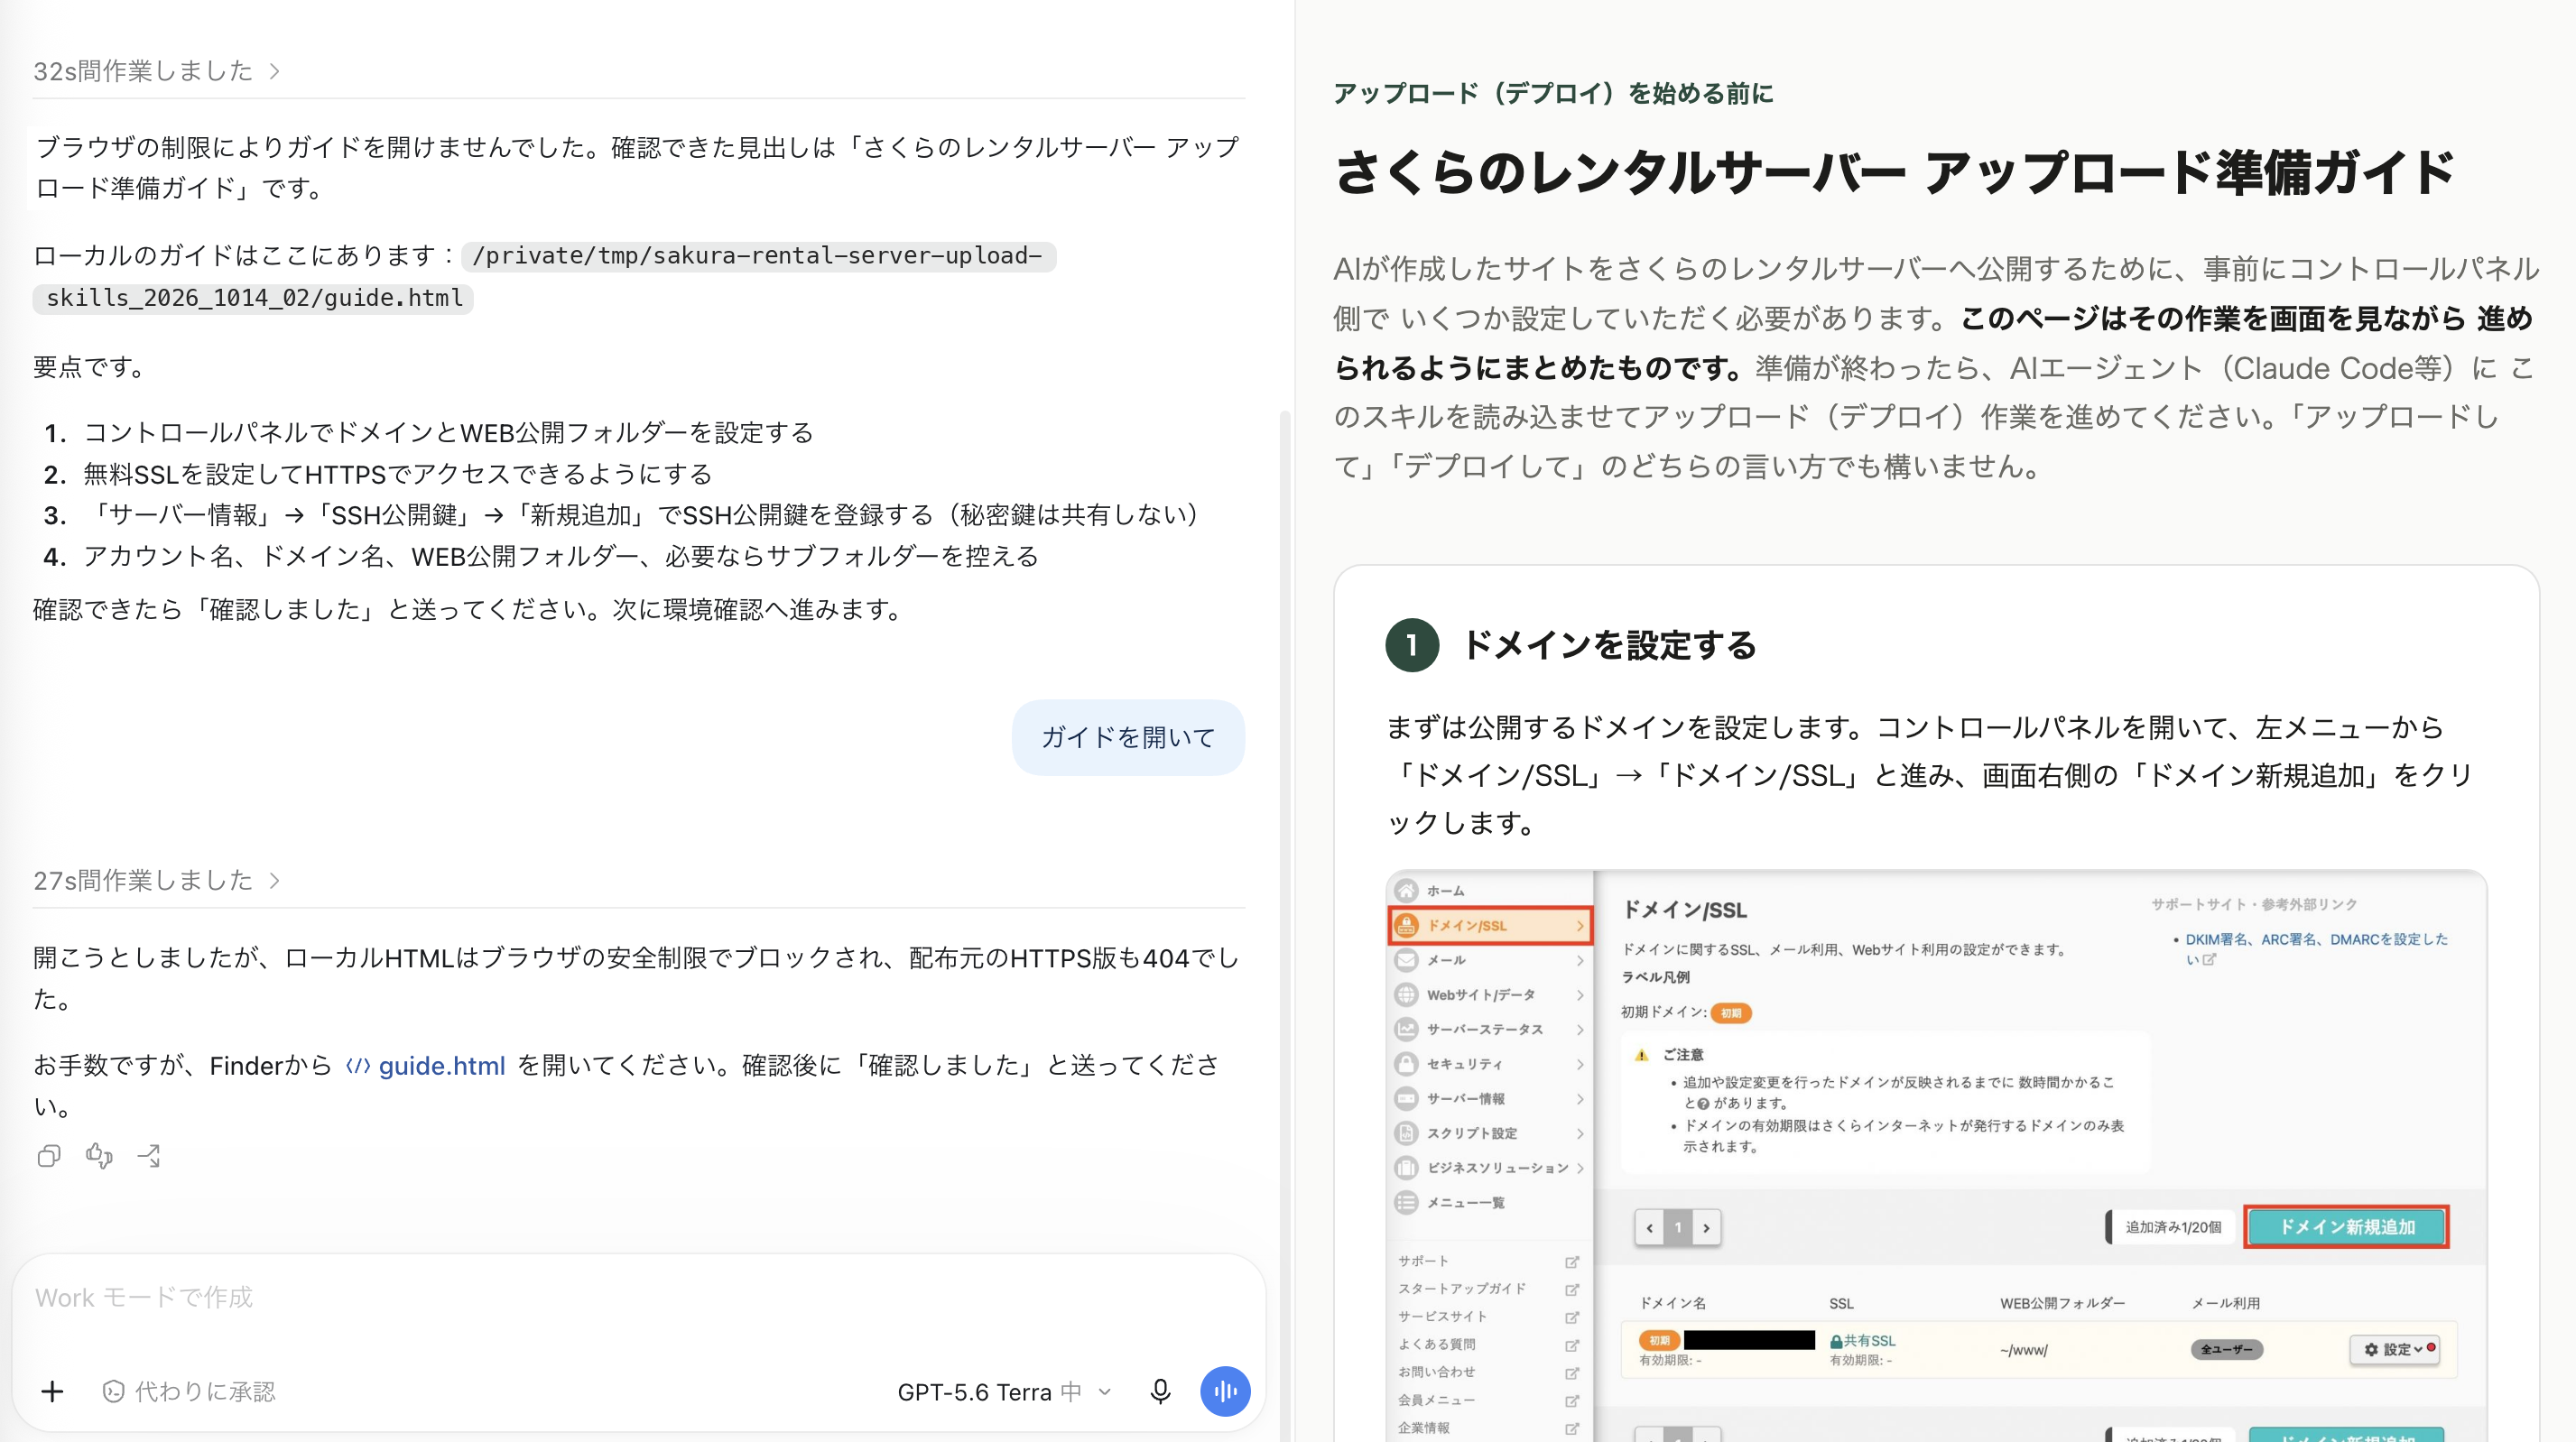2576x1442 pixels.
Task: Click the next page arrow in pagination
Action: pos(1706,1228)
